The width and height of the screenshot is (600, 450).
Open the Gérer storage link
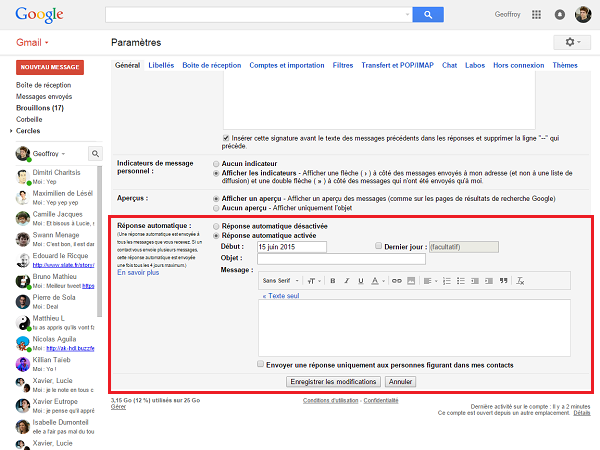pos(118,407)
